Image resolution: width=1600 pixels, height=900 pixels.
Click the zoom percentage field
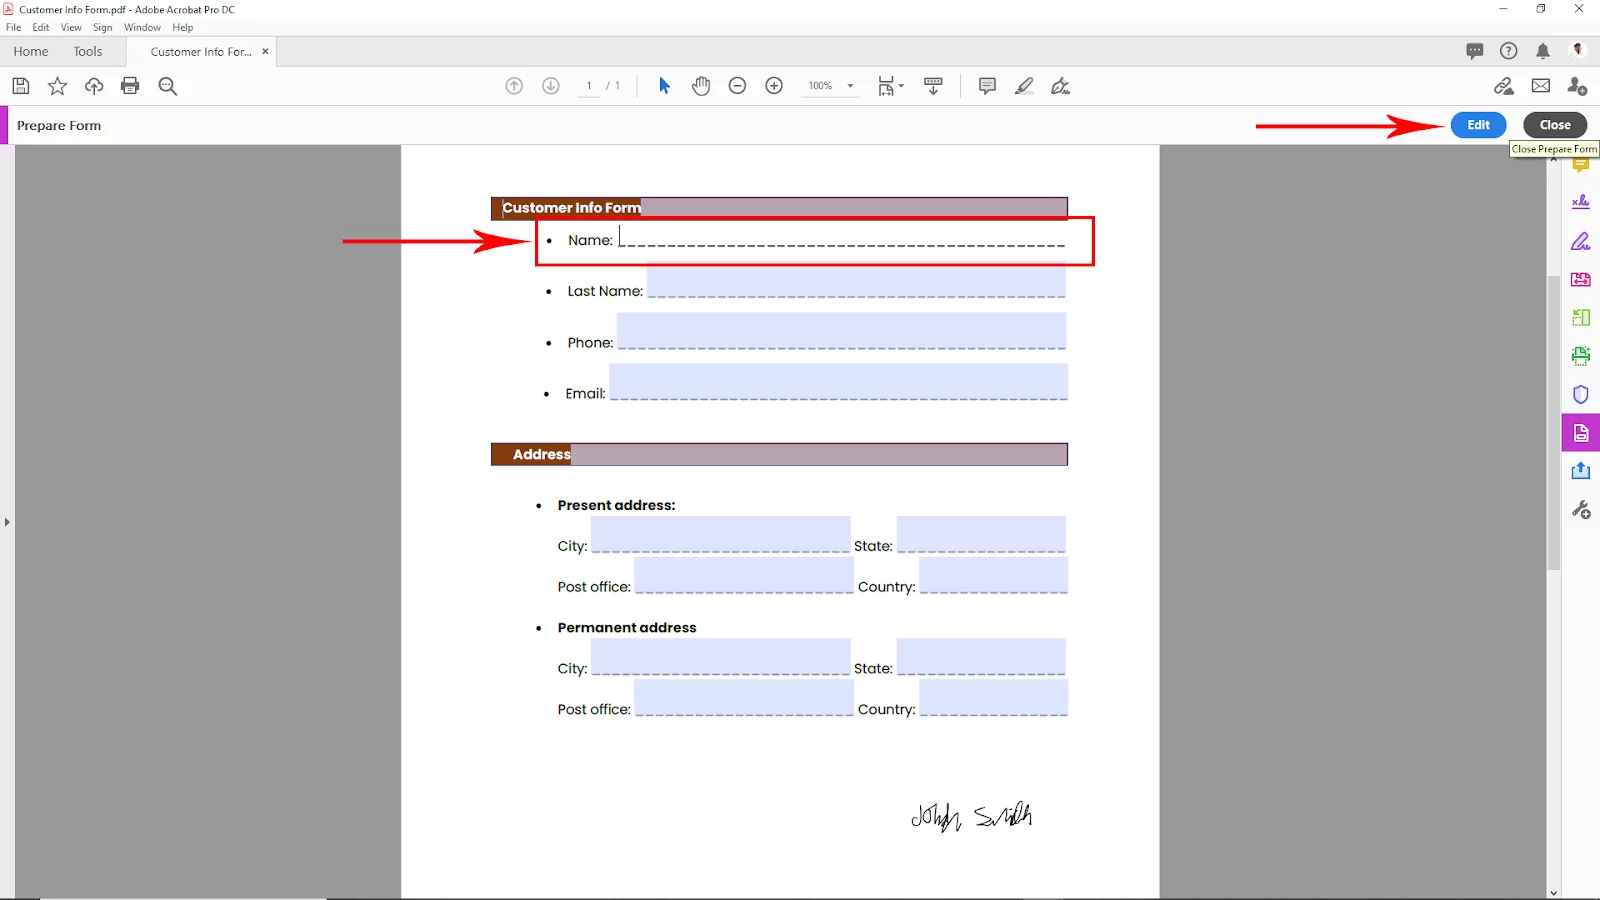click(x=821, y=86)
